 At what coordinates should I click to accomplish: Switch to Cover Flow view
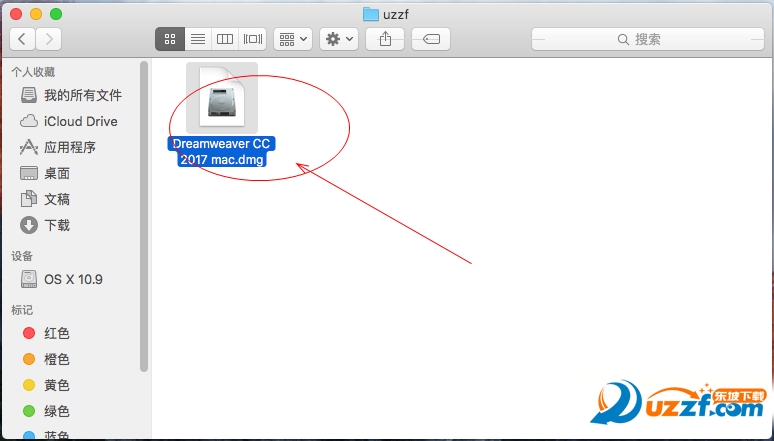[x=252, y=39]
